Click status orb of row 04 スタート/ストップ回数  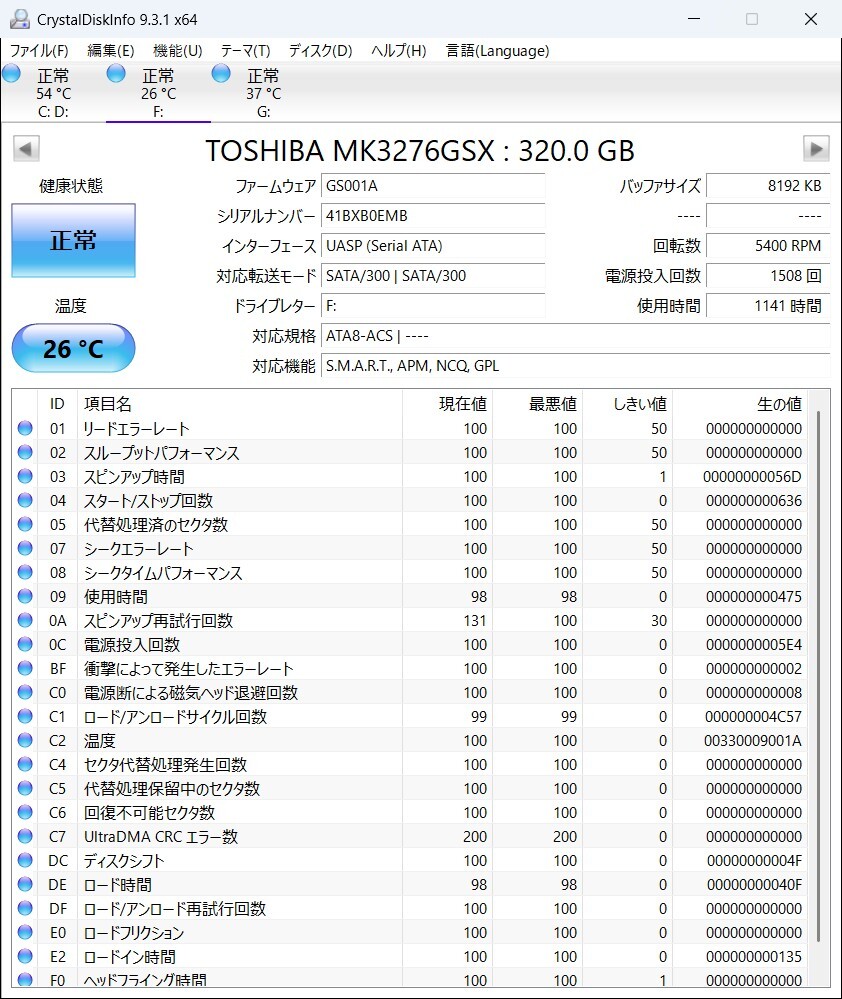point(25,500)
